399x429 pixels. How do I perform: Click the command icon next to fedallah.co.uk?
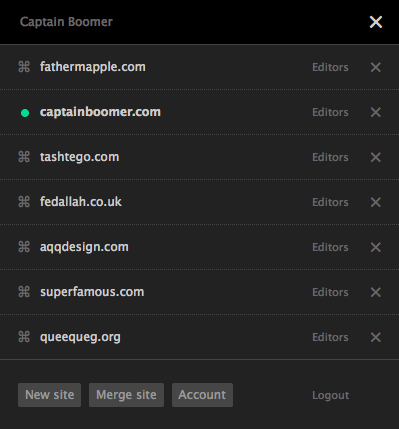[x=24, y=202]
